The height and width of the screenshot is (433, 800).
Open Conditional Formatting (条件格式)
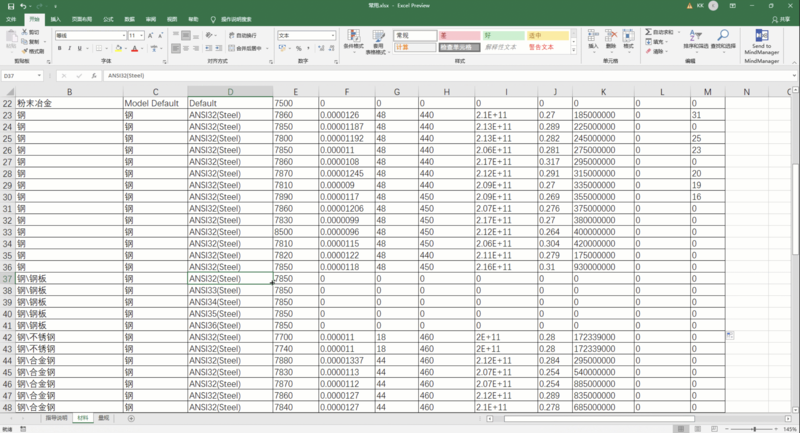pyautogui.click(x=353, y=40)
